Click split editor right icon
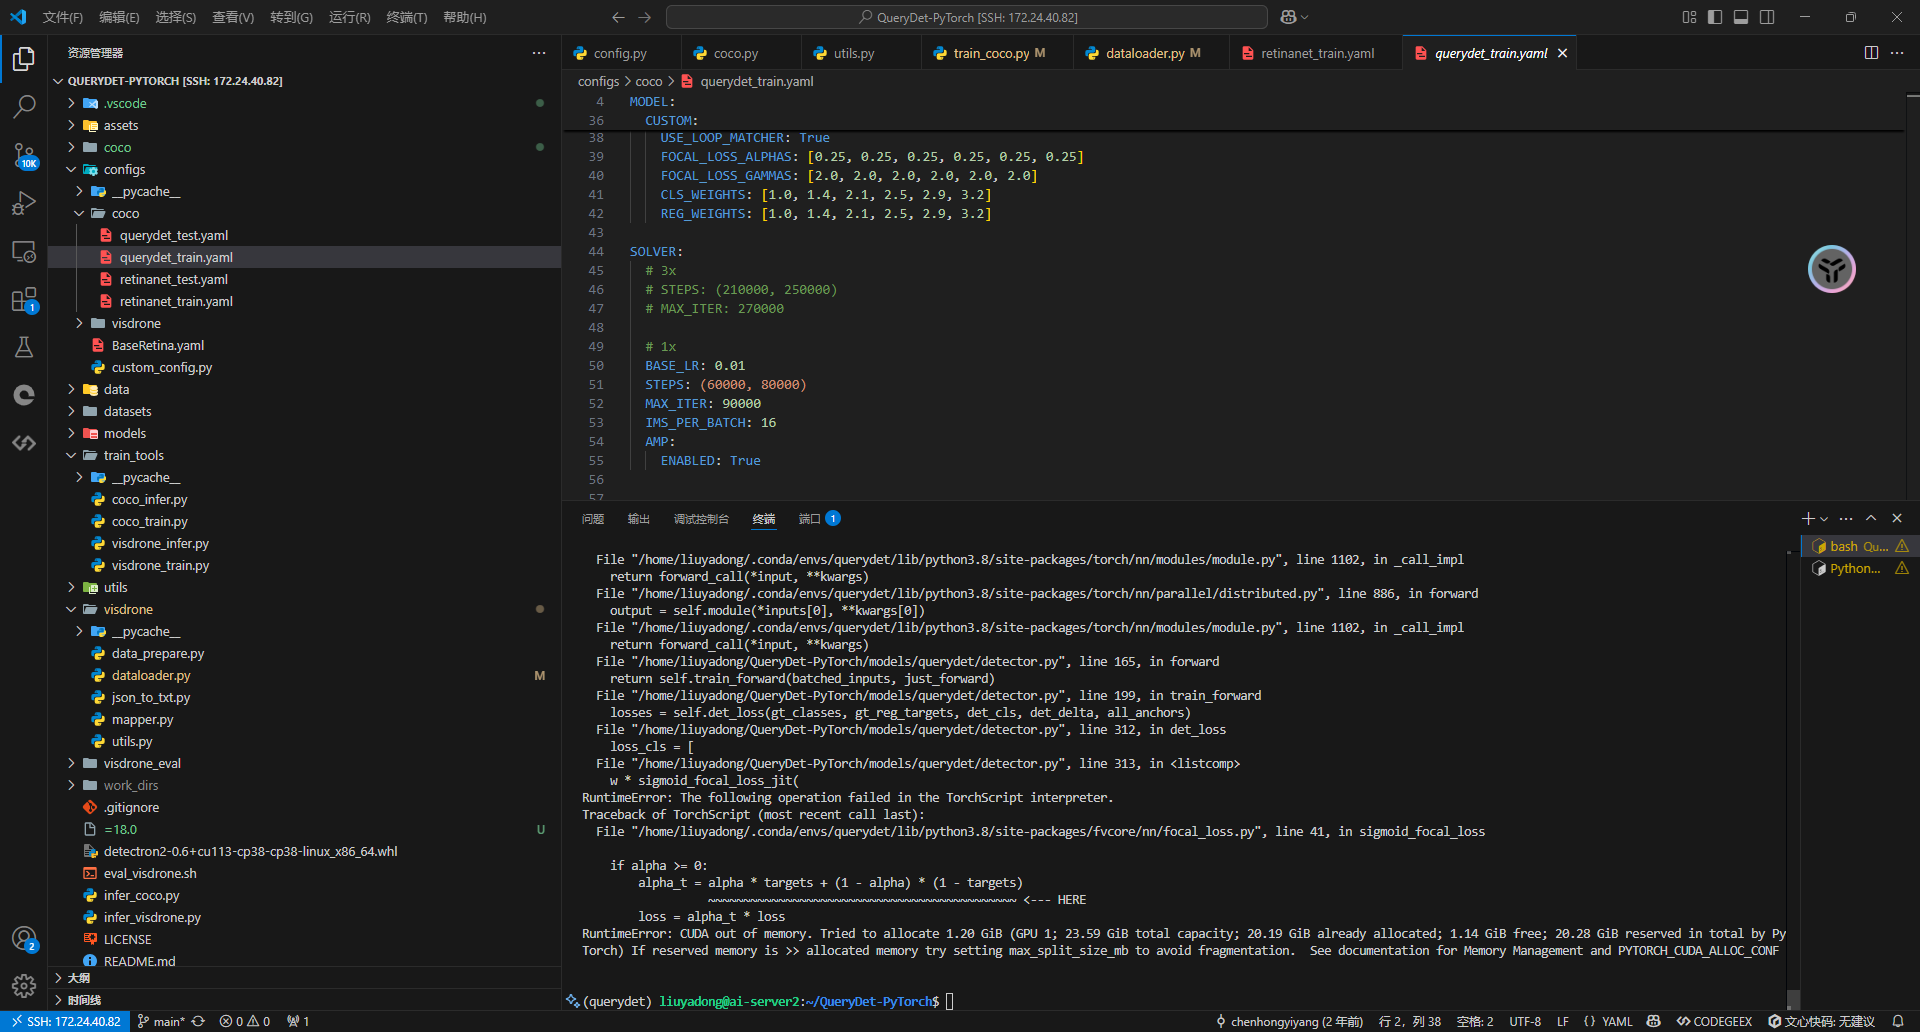This screenshot has width=1920, height=1032. point(1871,53)
